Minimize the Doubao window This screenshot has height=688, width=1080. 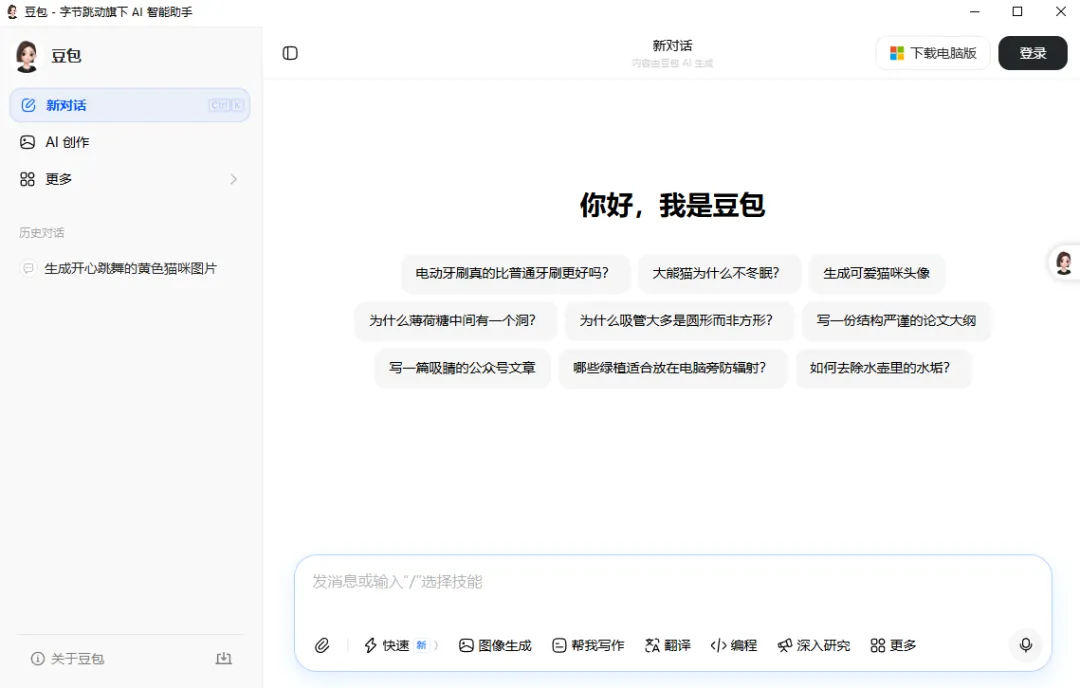[x=975, y=12]
